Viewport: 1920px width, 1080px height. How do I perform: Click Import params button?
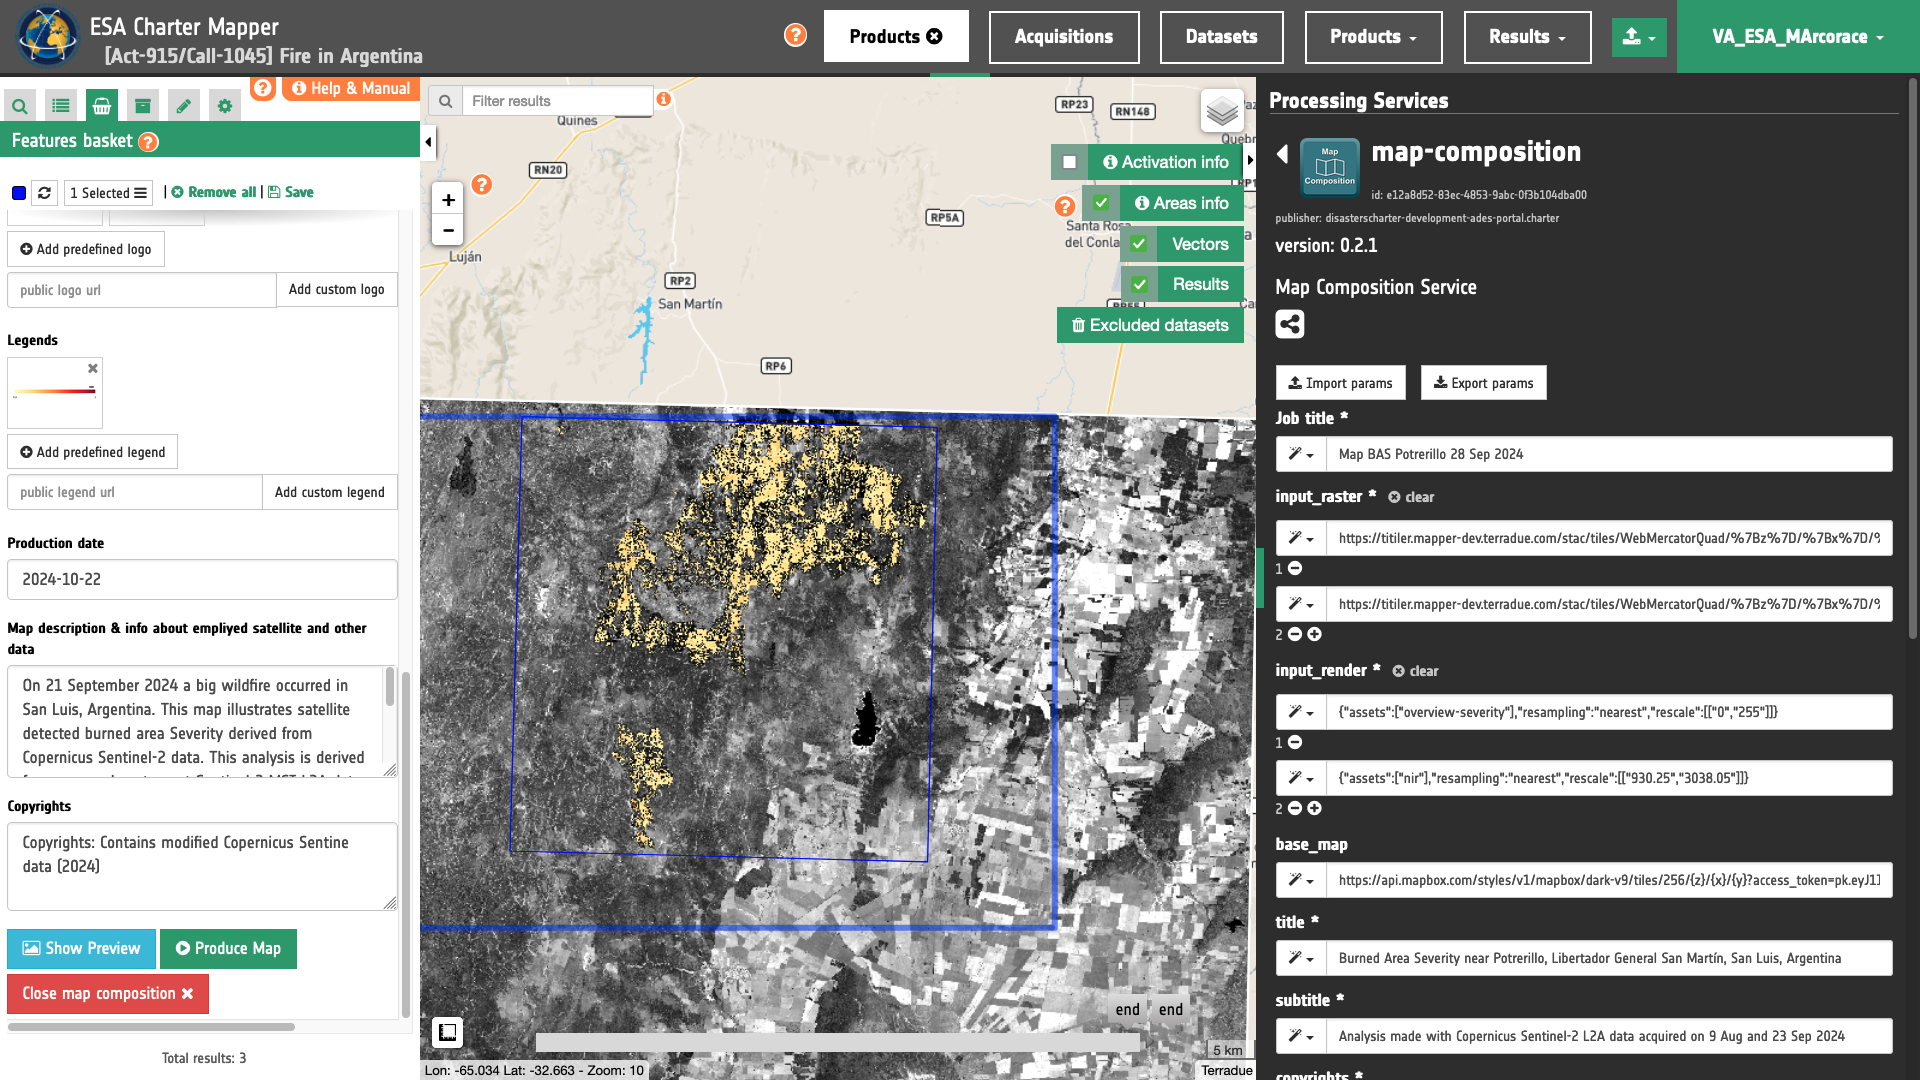click(1340, 383)
